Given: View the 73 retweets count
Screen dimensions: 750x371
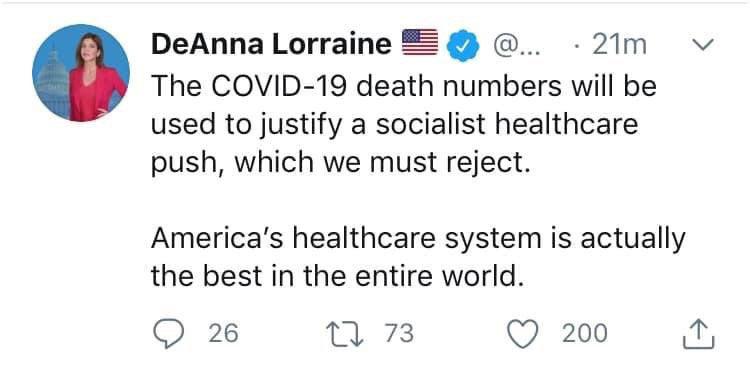Looking at the screenshot, I should pyautogui.click(x=399, y=334).
